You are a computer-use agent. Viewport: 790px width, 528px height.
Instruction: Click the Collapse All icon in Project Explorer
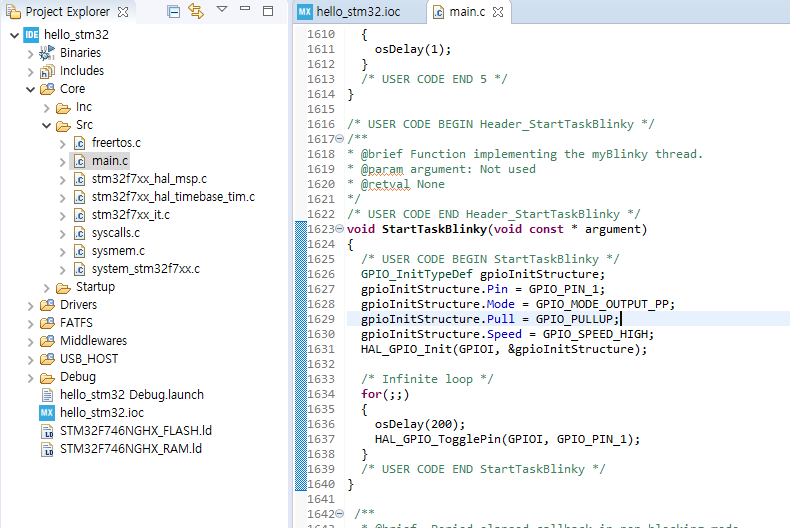point(174,12)
